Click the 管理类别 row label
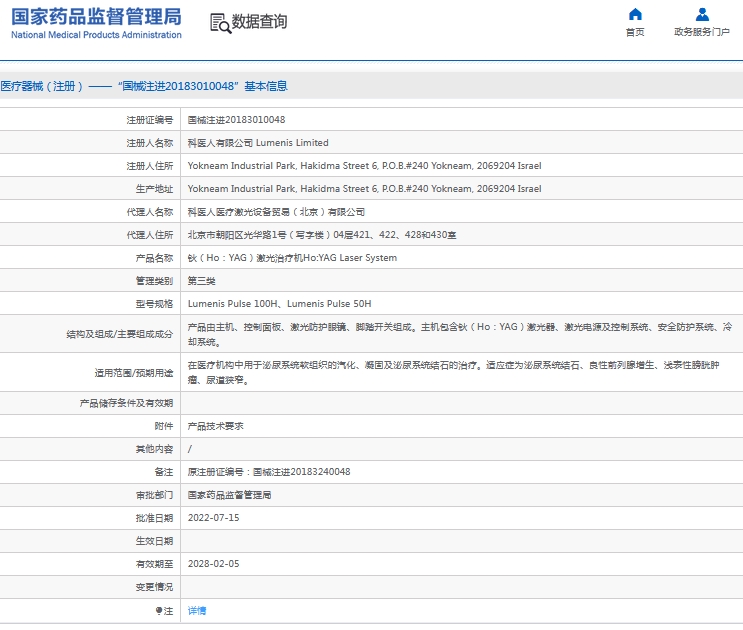 154,281
